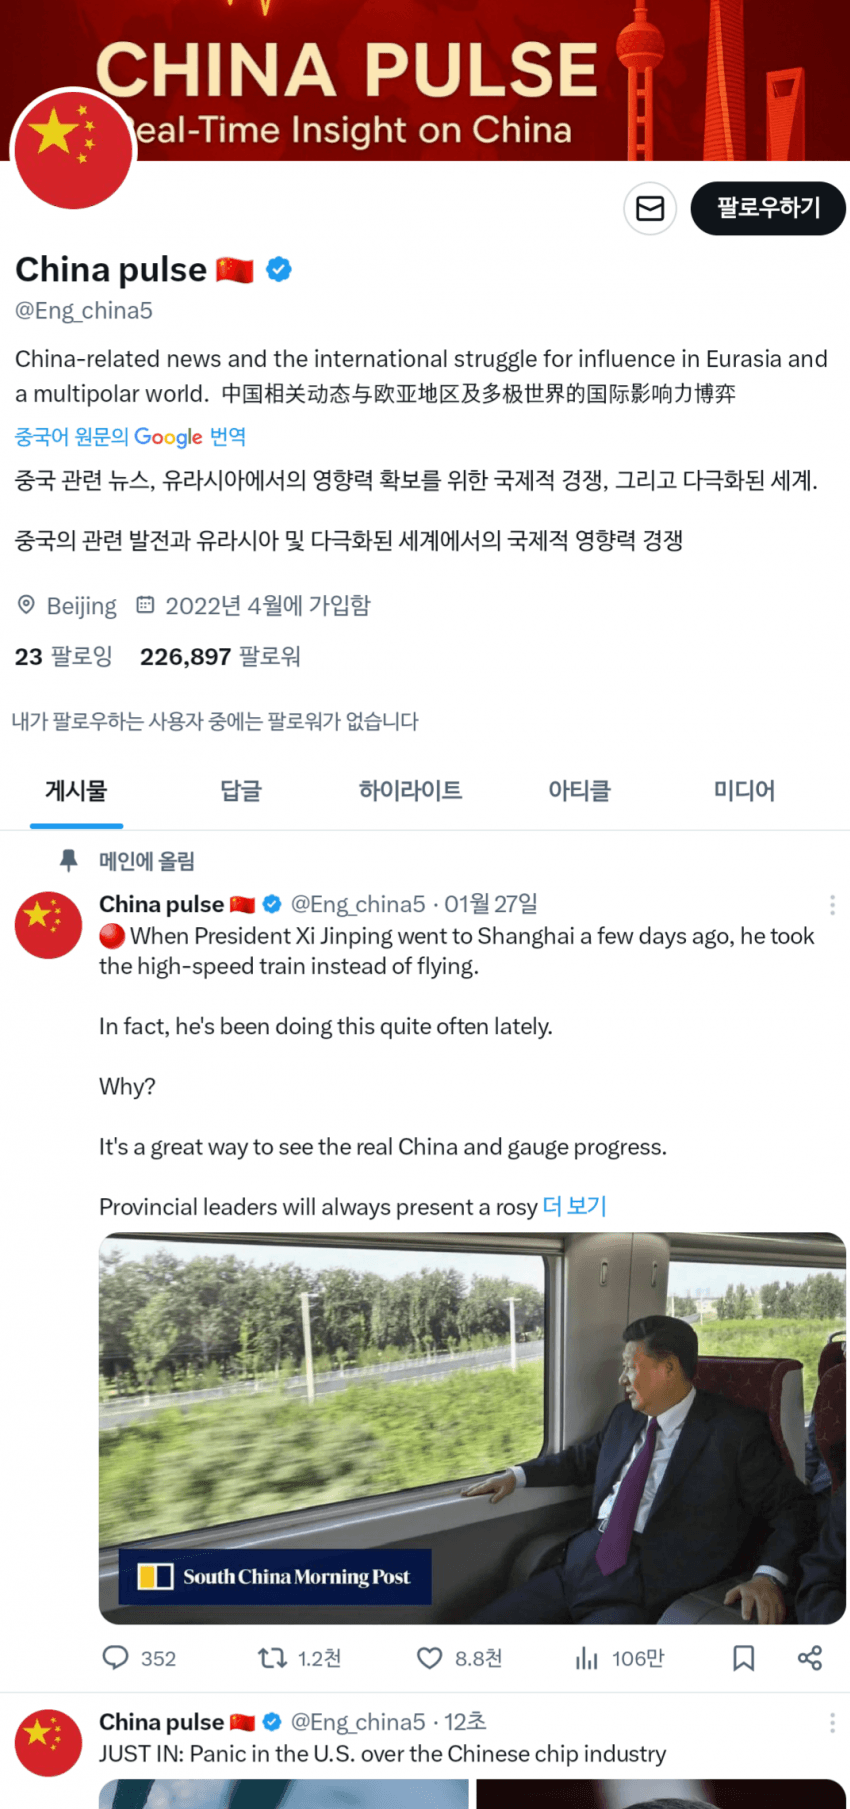Switch to the 하이라이트 tab
The image size is (850, 1809).
pyautogui.click(x=410, y=791)
